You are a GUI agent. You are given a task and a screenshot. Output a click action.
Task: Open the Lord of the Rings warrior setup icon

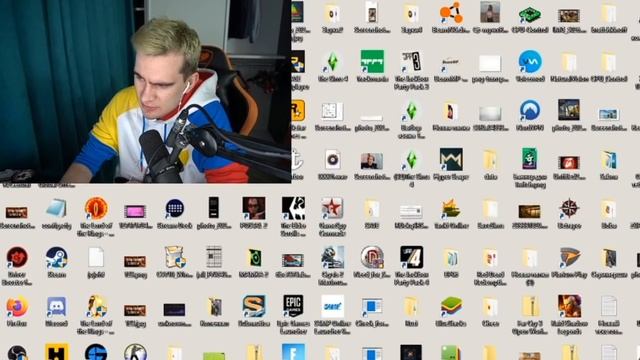96,307
